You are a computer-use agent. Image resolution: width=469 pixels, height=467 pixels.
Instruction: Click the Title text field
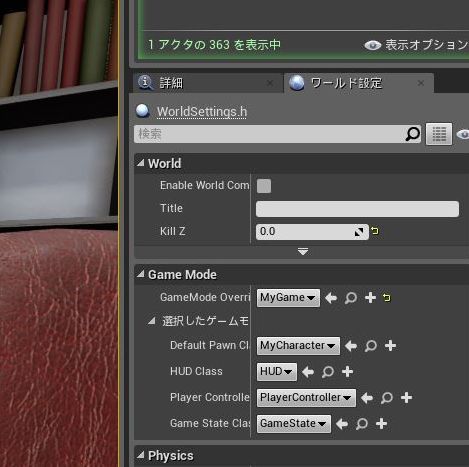click(357, 209)
